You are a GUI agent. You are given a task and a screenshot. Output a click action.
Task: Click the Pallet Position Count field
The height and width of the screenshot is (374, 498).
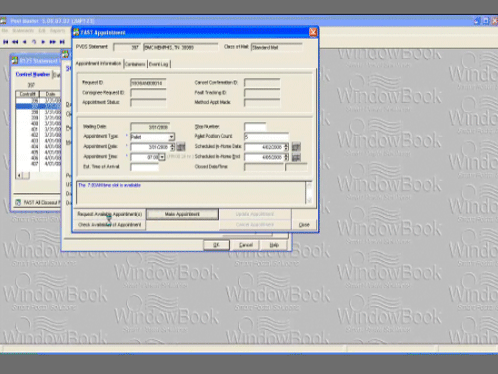click(x=266, y=137)
